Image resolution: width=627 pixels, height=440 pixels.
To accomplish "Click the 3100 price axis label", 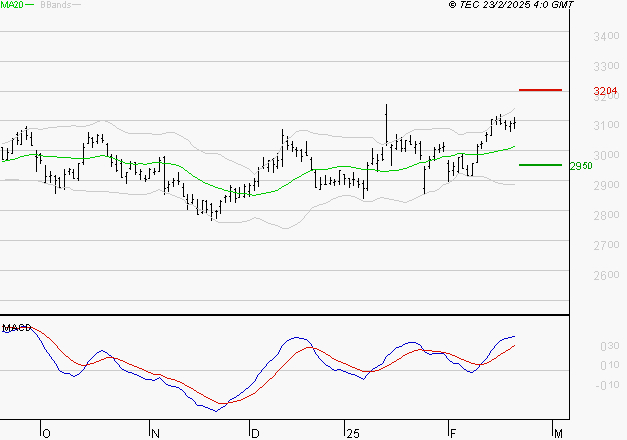I will (x=606, y=126).
